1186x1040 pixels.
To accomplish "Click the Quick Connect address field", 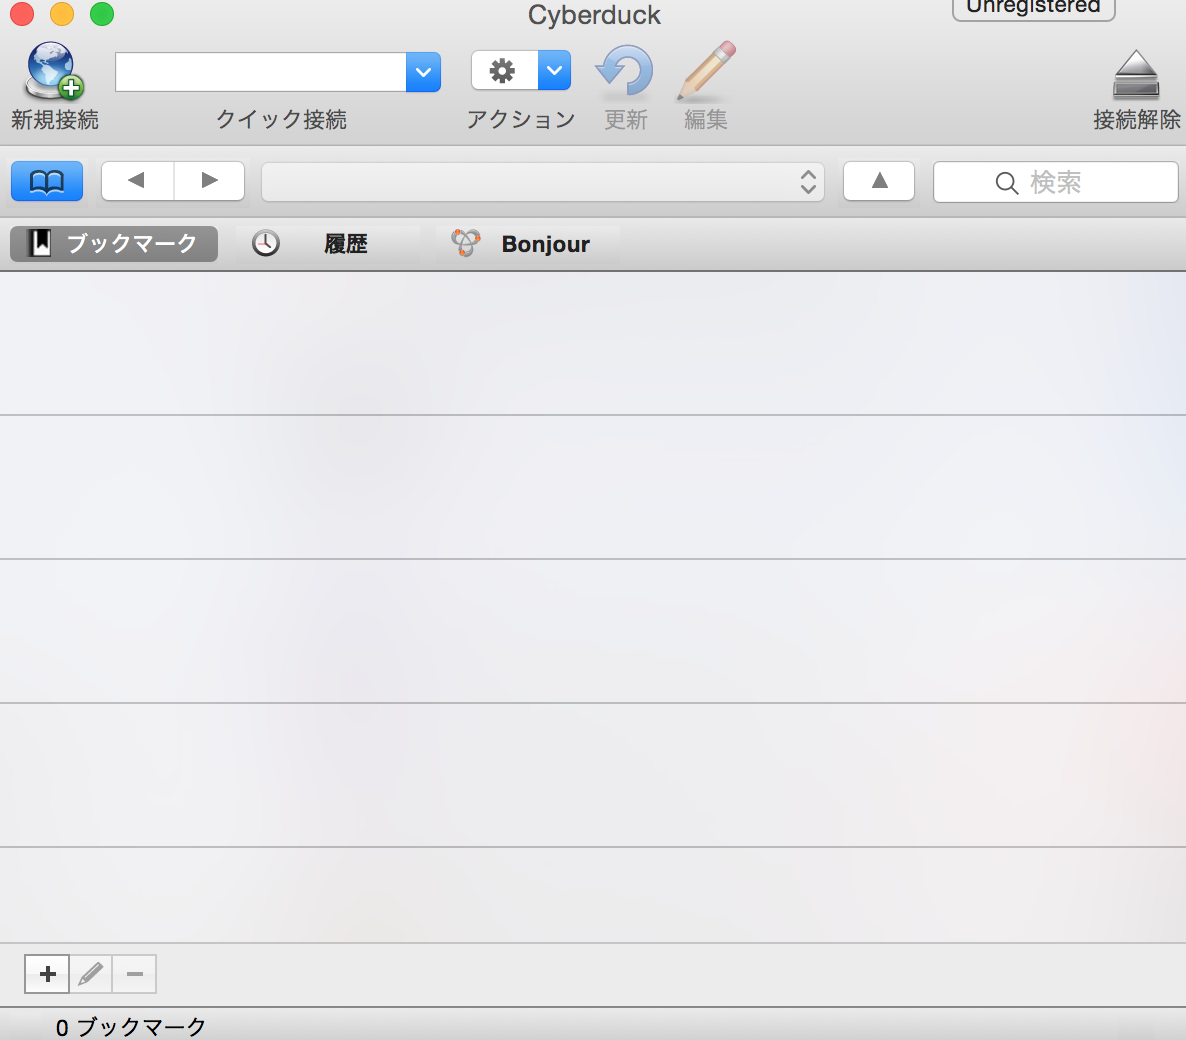I will (261, 72).
